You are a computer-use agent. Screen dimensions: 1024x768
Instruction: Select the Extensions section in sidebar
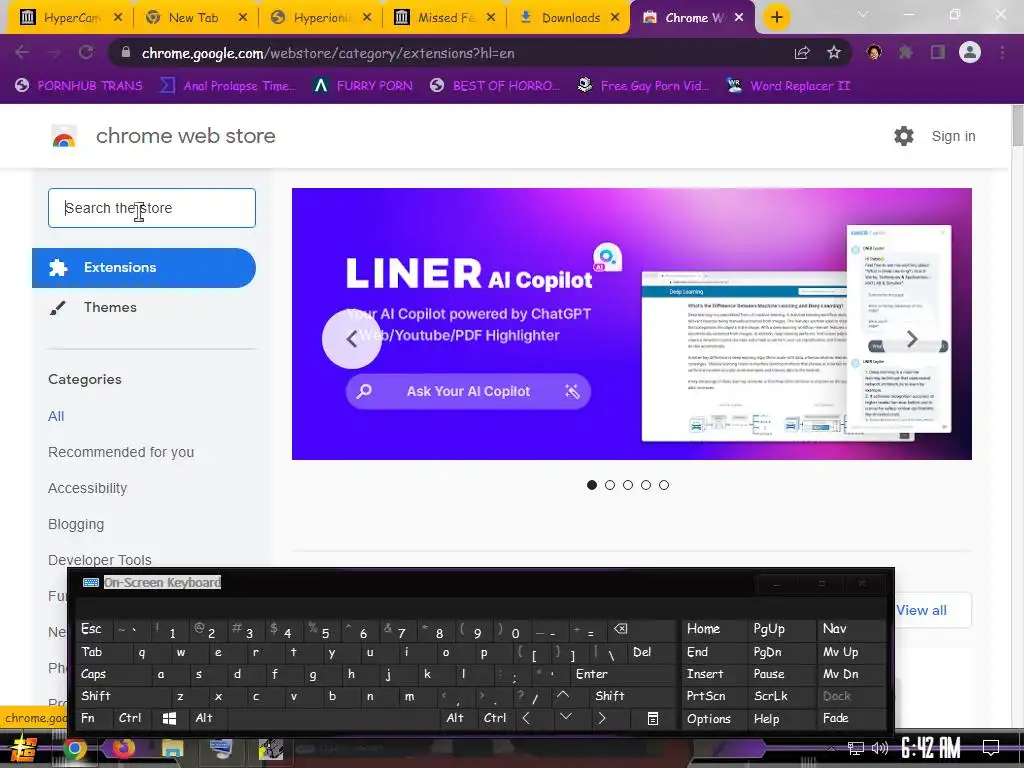click(x=144, y=268)
